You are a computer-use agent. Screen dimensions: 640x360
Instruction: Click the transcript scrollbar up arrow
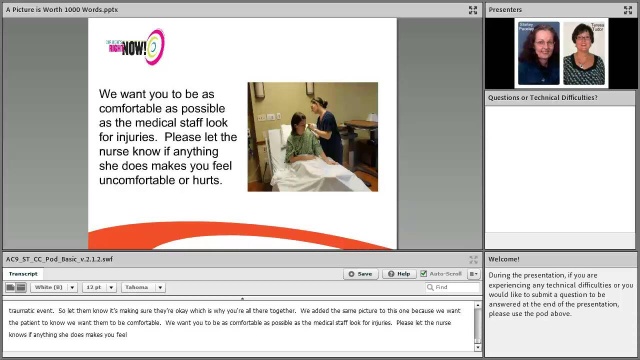coord(478,305)
